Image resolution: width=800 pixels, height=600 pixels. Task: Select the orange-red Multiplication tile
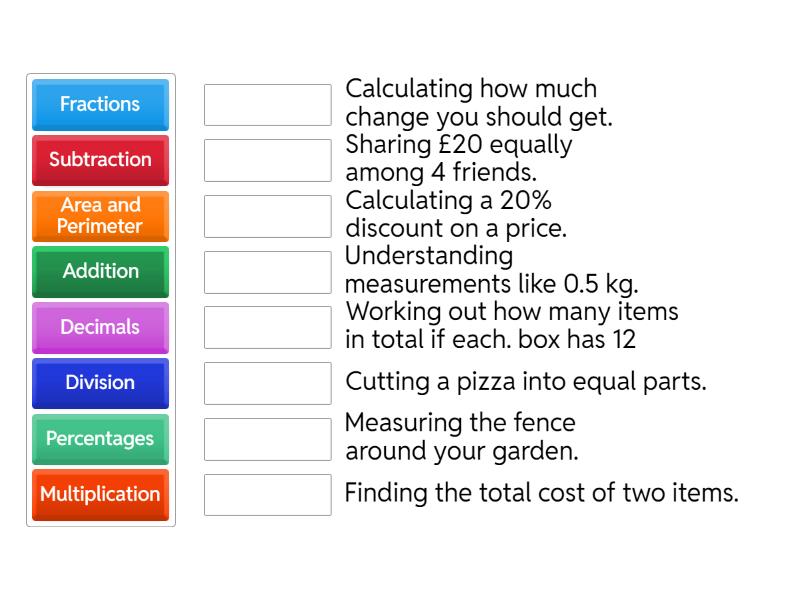point(100,494)
